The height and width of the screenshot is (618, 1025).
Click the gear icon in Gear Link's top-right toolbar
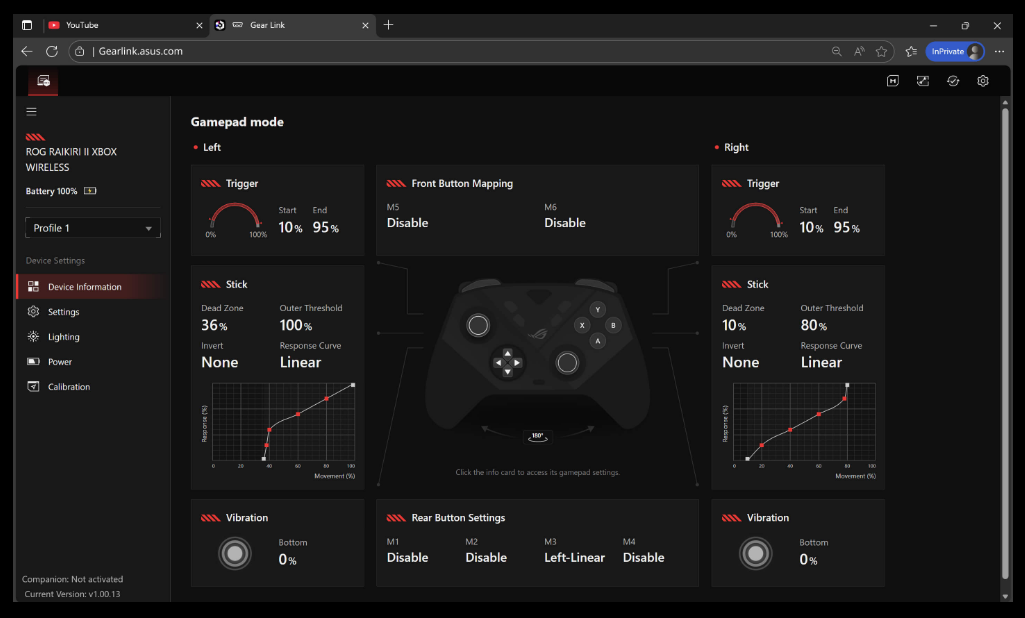[x=983, y=81]
